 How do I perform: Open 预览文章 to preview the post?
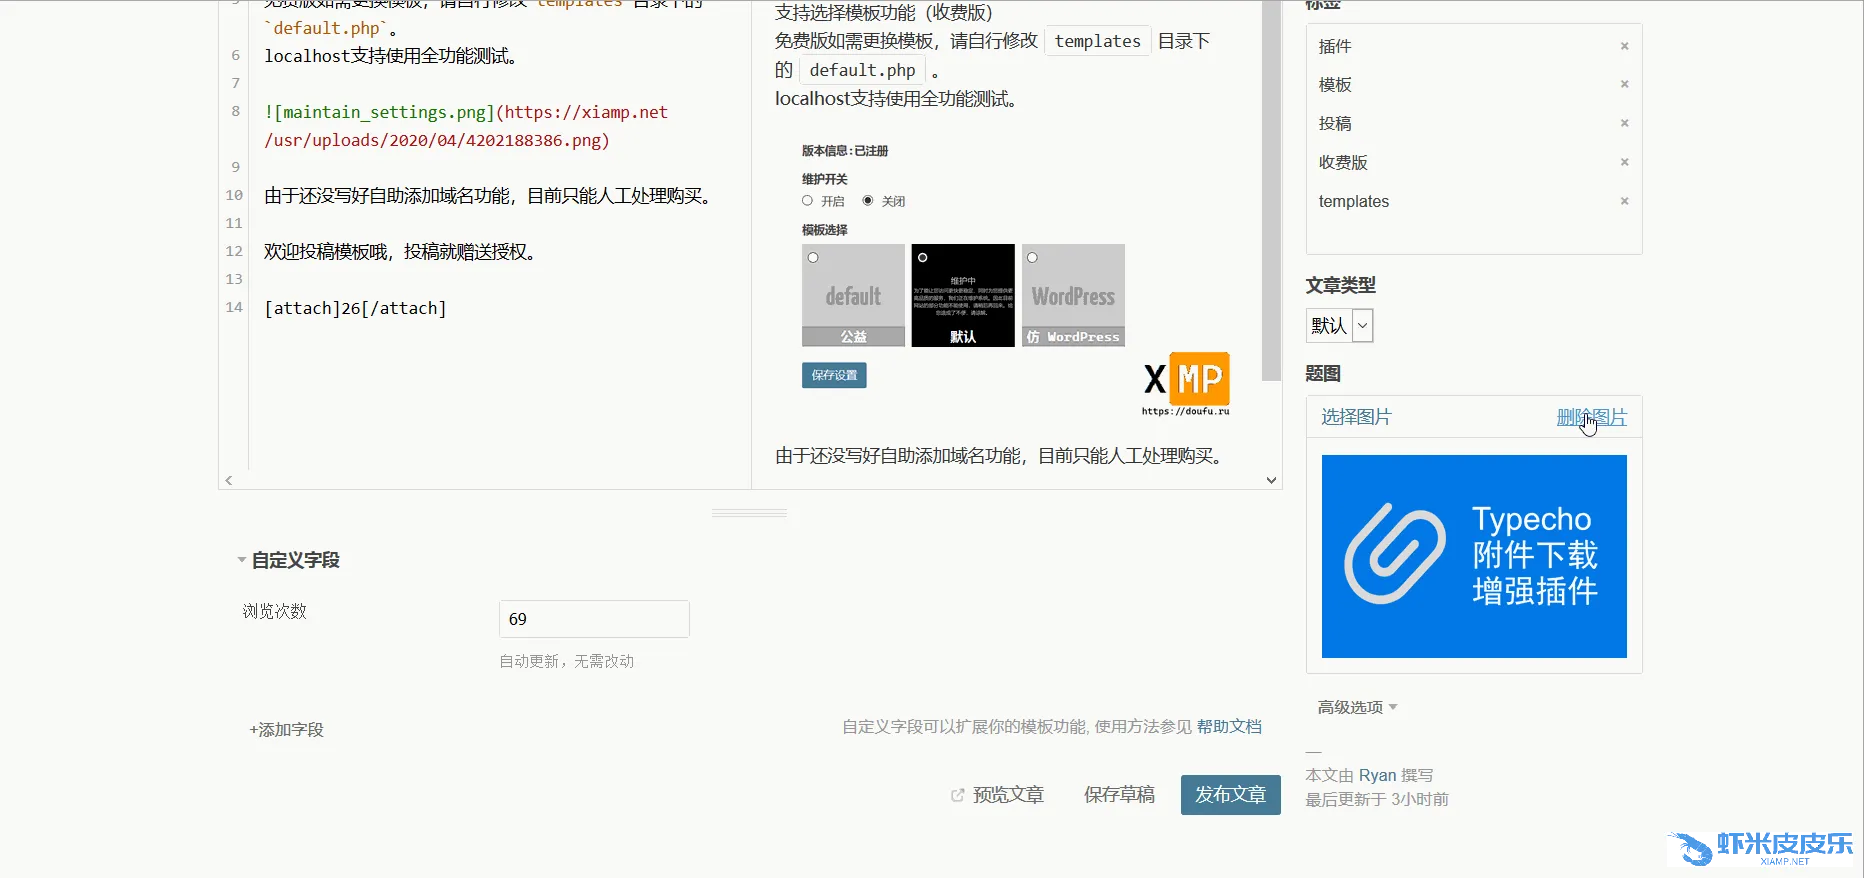(1008, 795)
